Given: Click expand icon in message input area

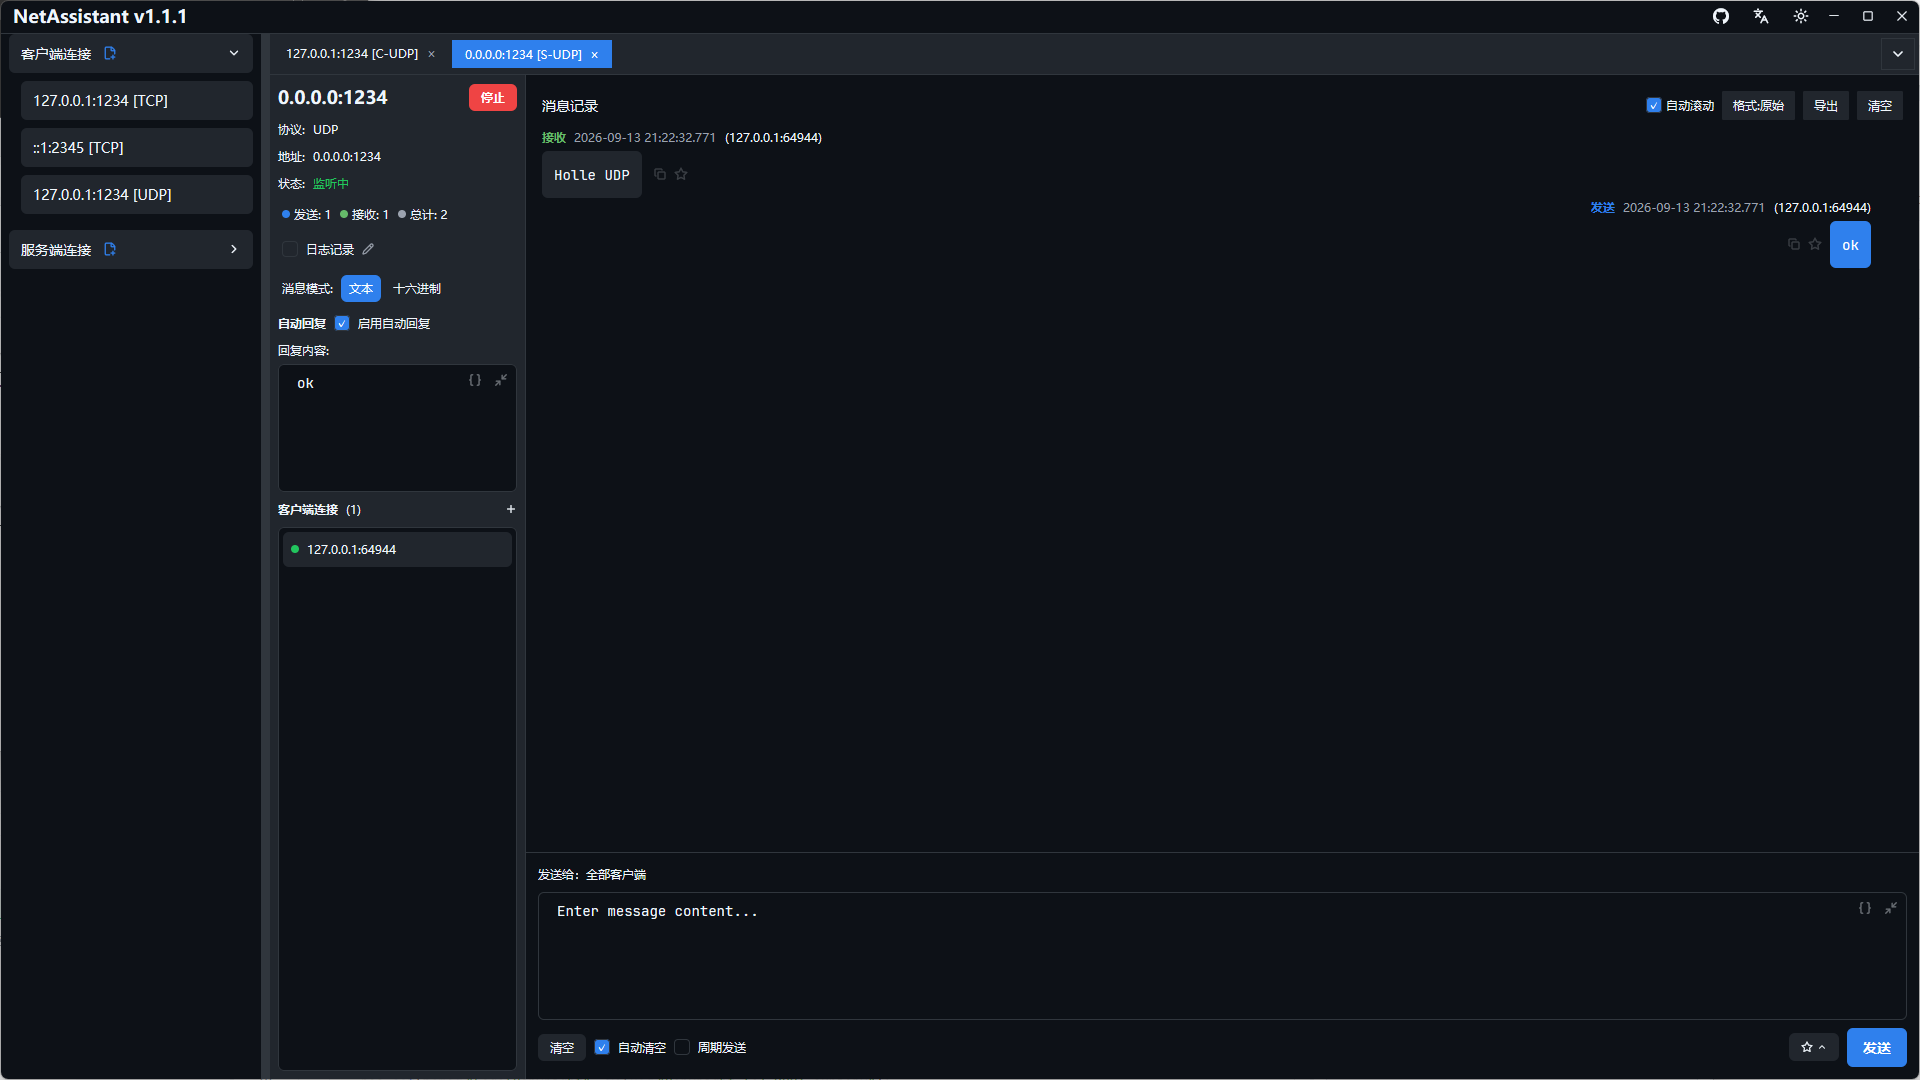Looking at the screenshot, I should [x=1891, y=908].
